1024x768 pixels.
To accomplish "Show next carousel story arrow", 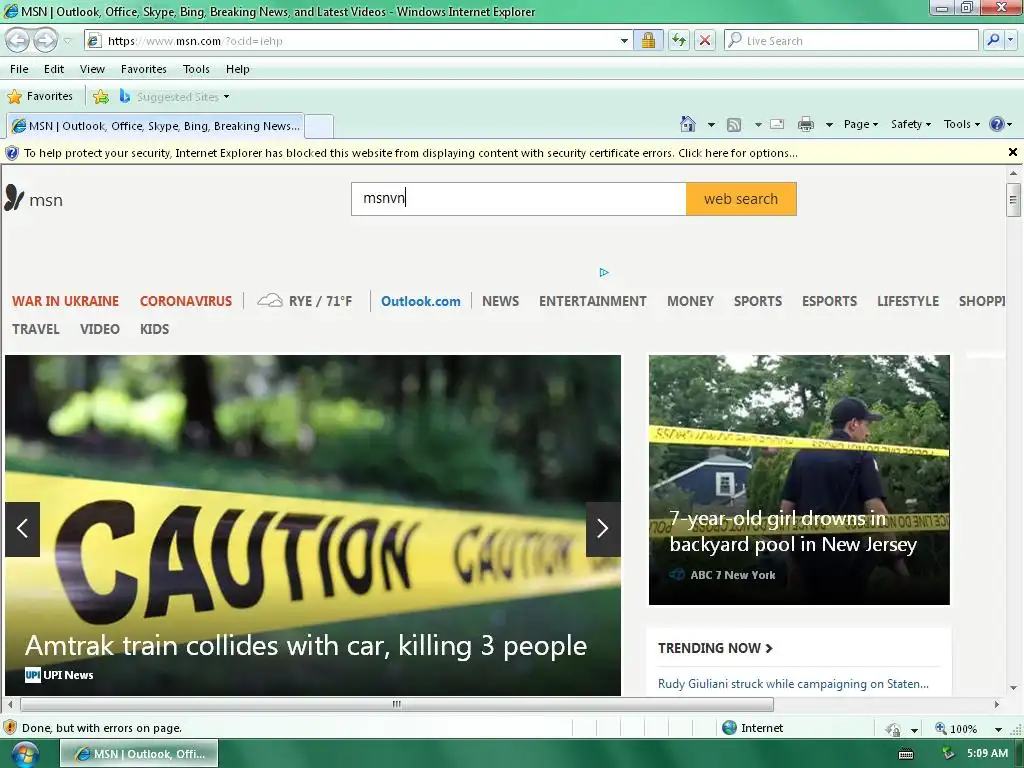I will [x=603, y=529].
